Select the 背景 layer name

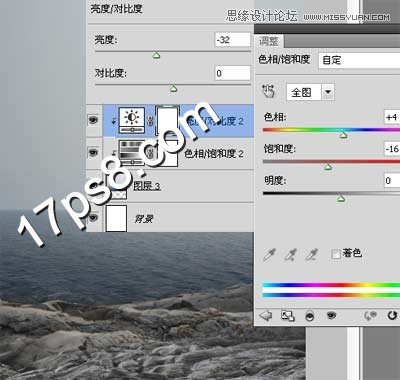pos(144,219)
